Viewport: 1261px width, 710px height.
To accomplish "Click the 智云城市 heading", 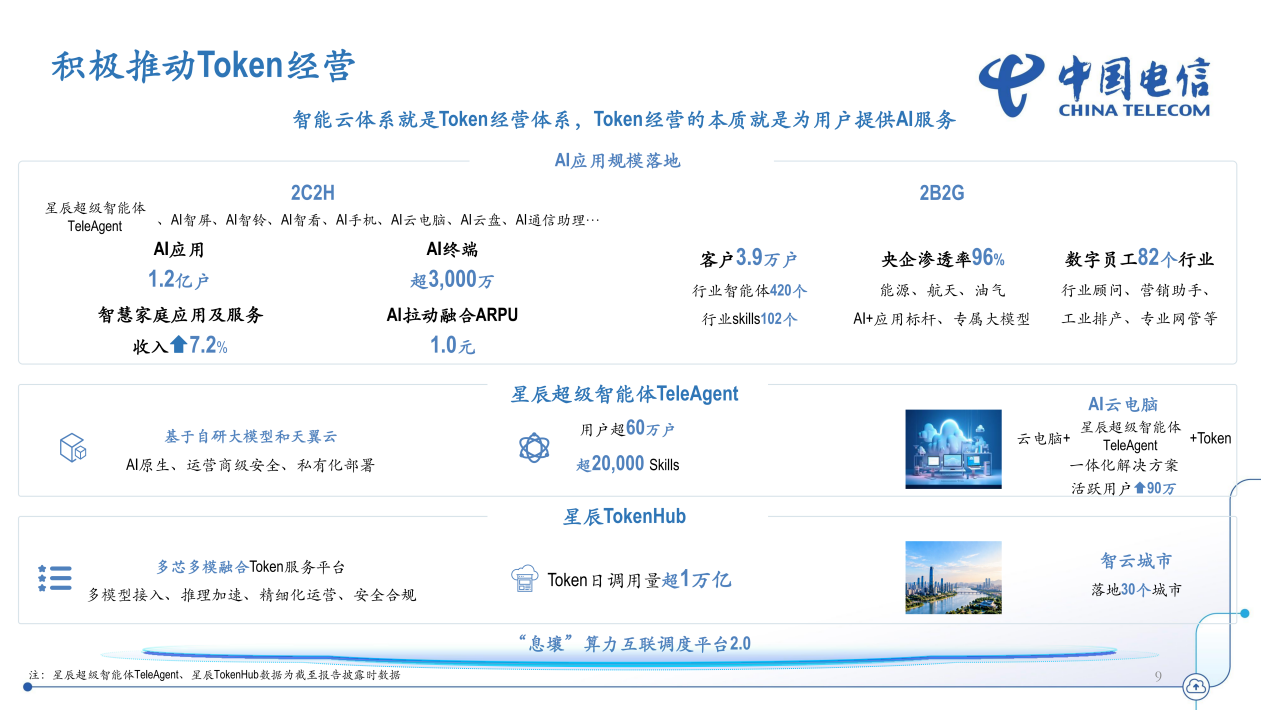I will pyautogui.click(x=1136, y=561).
